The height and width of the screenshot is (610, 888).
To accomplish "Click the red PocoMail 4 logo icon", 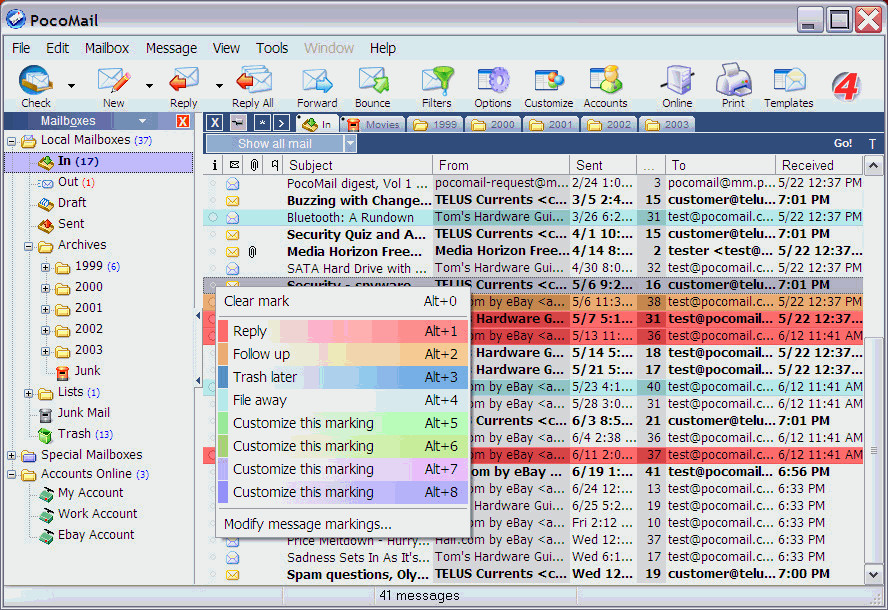I will (x=846, y=87).
